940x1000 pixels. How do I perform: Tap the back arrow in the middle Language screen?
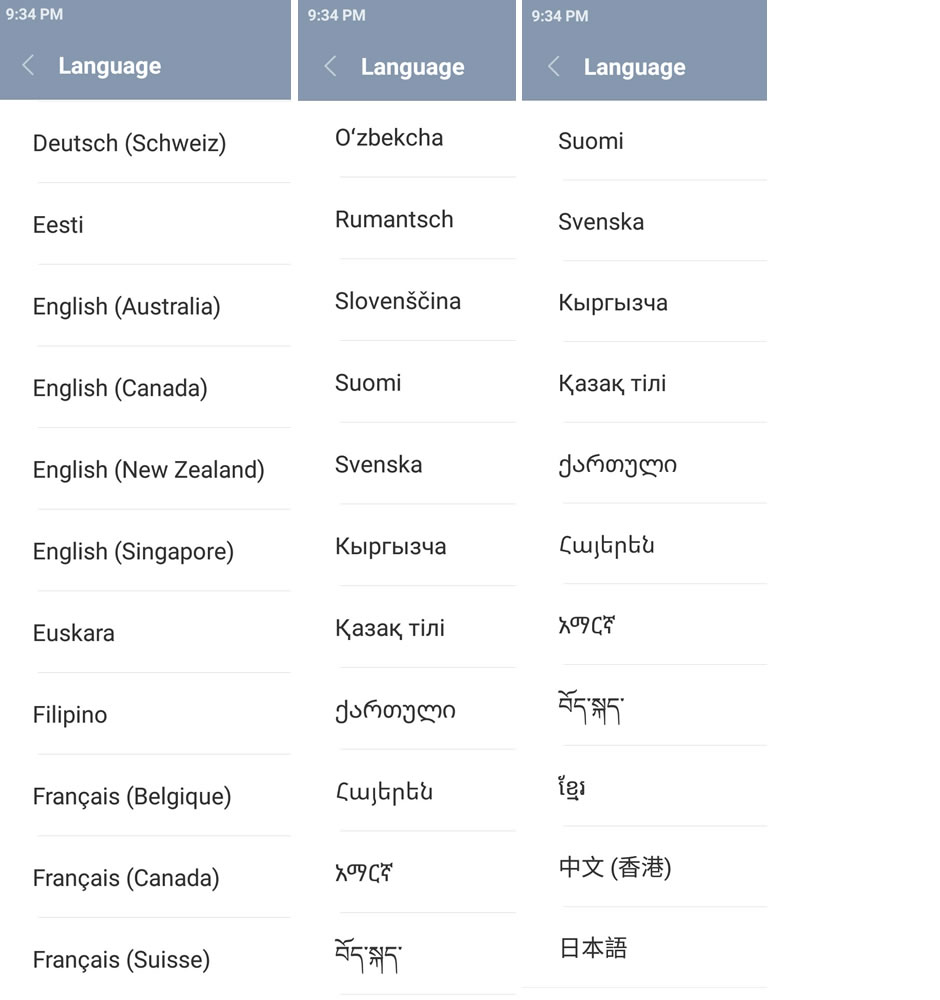click(x=330, y=67)
